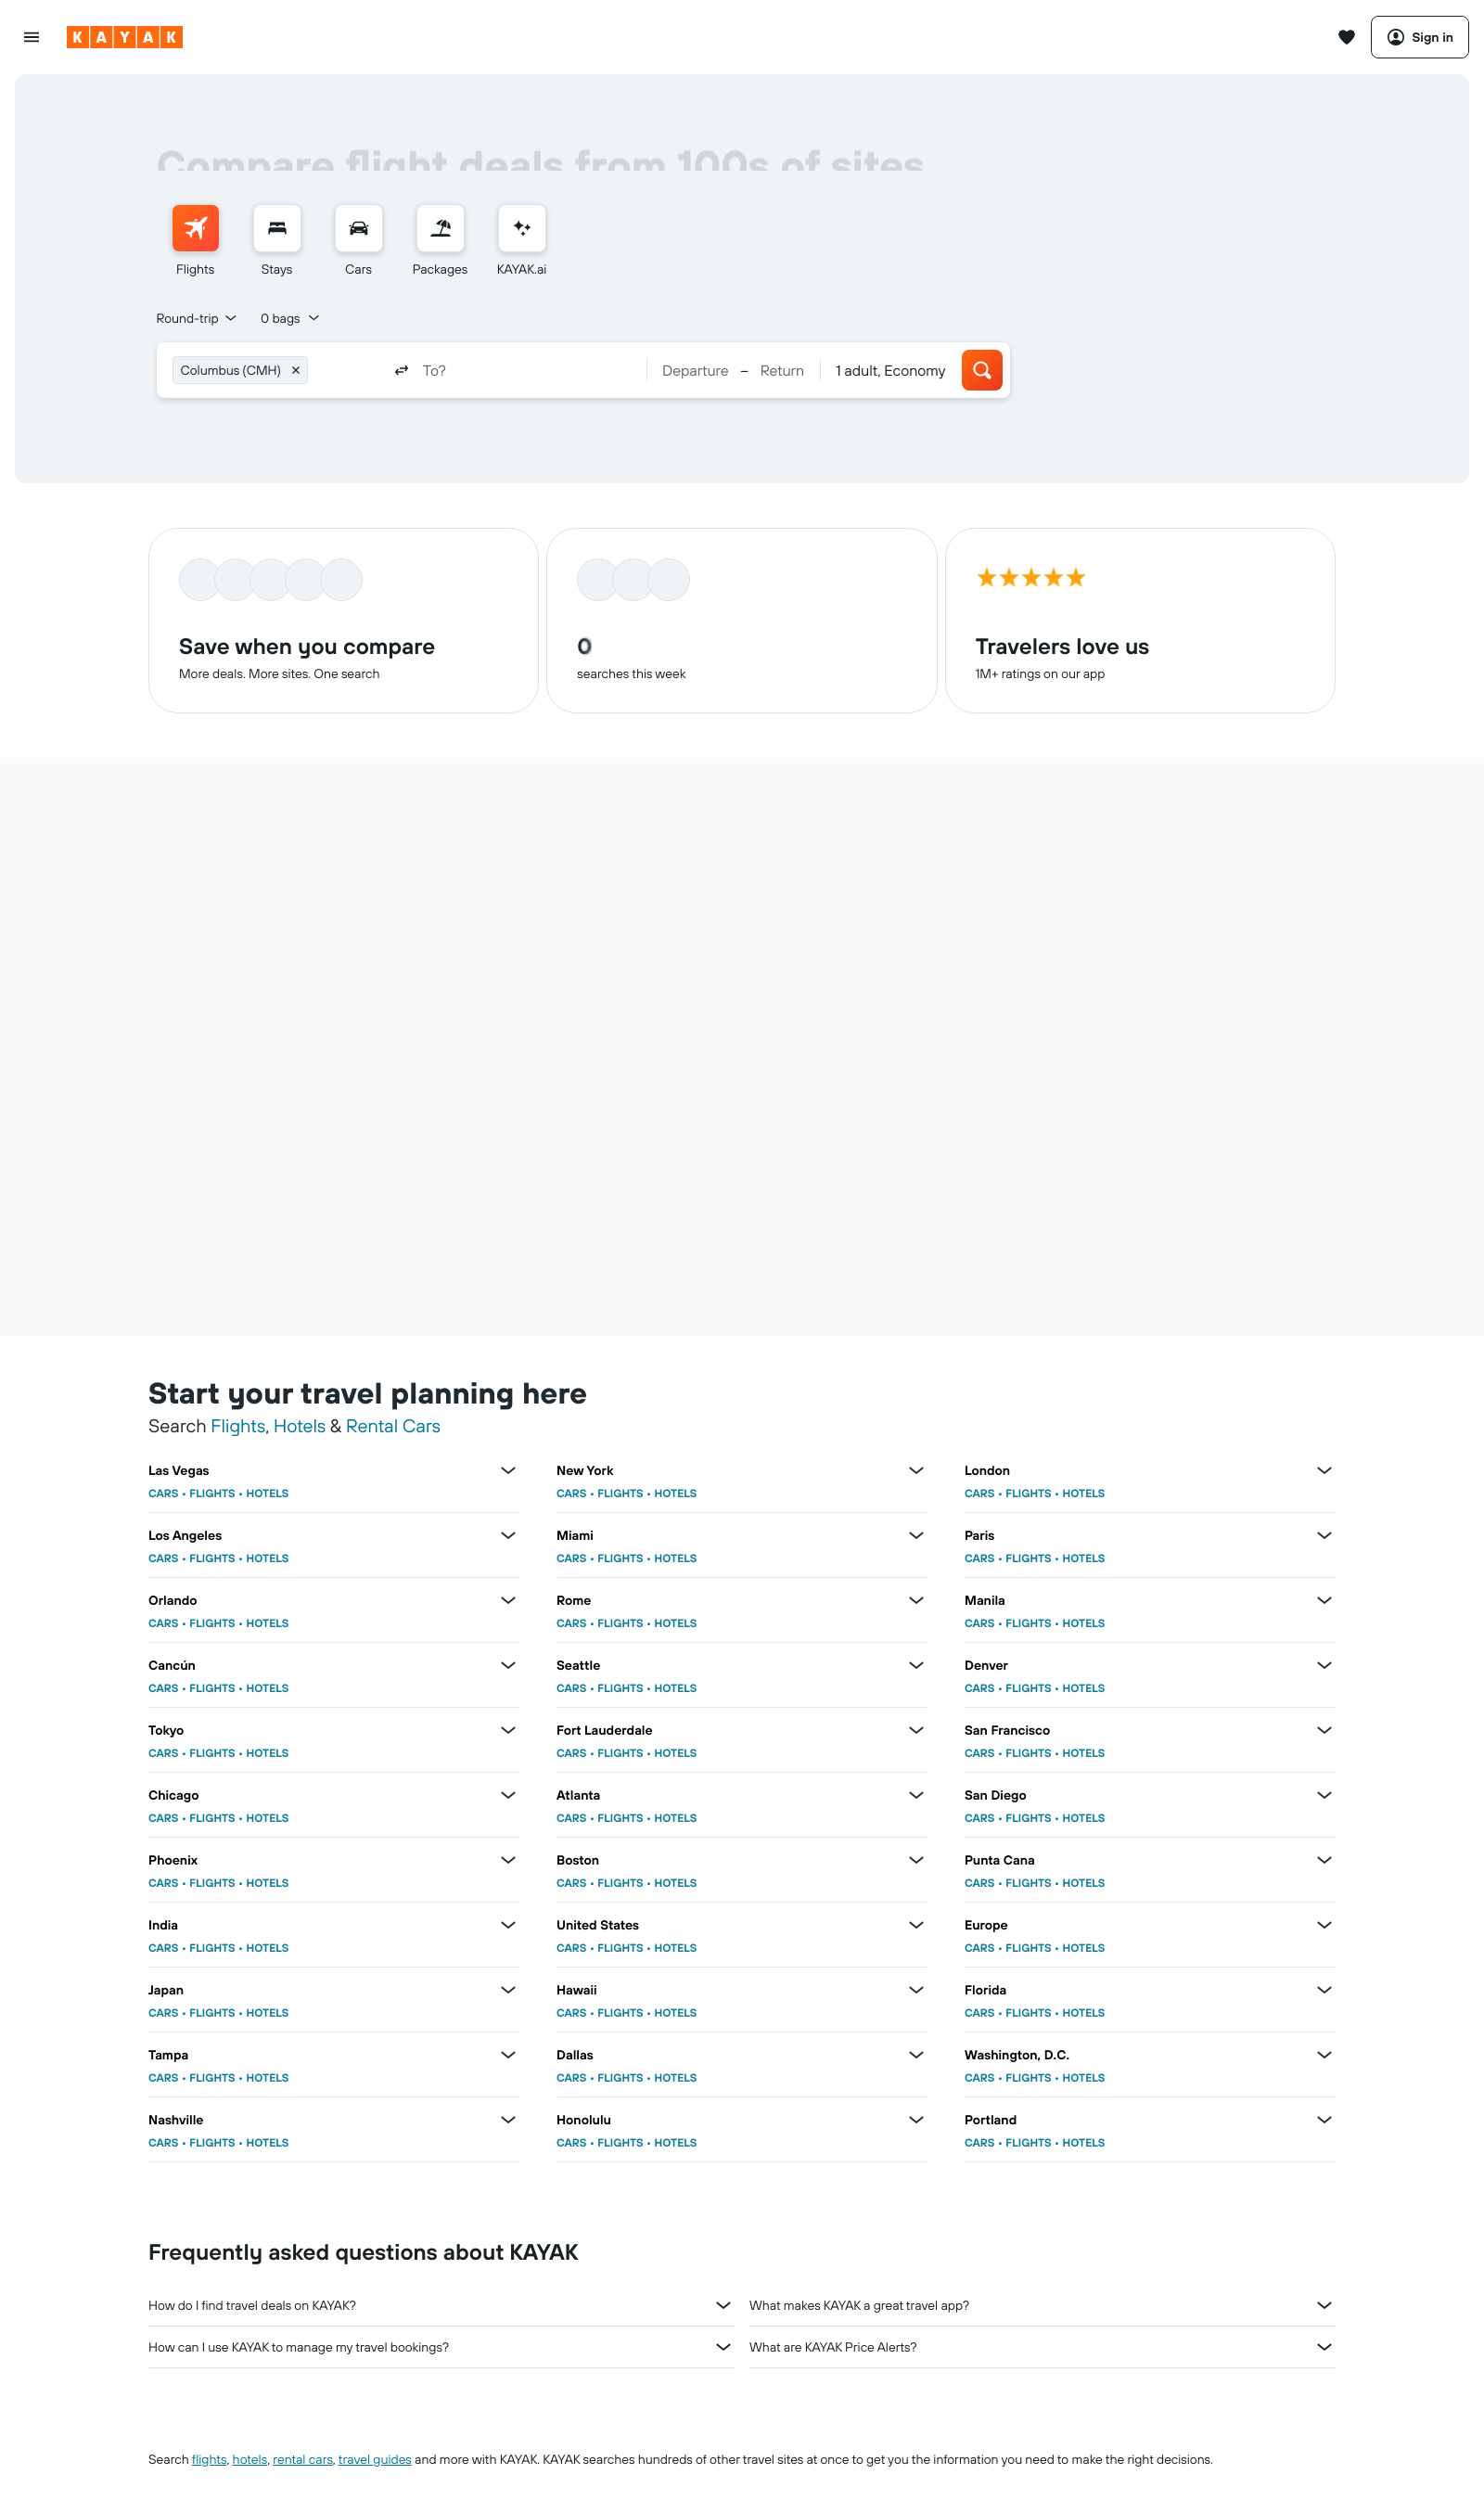Remove the Columbus (CMH) origin chip
Screen dimensions: 1484x2513
point(296,370)
